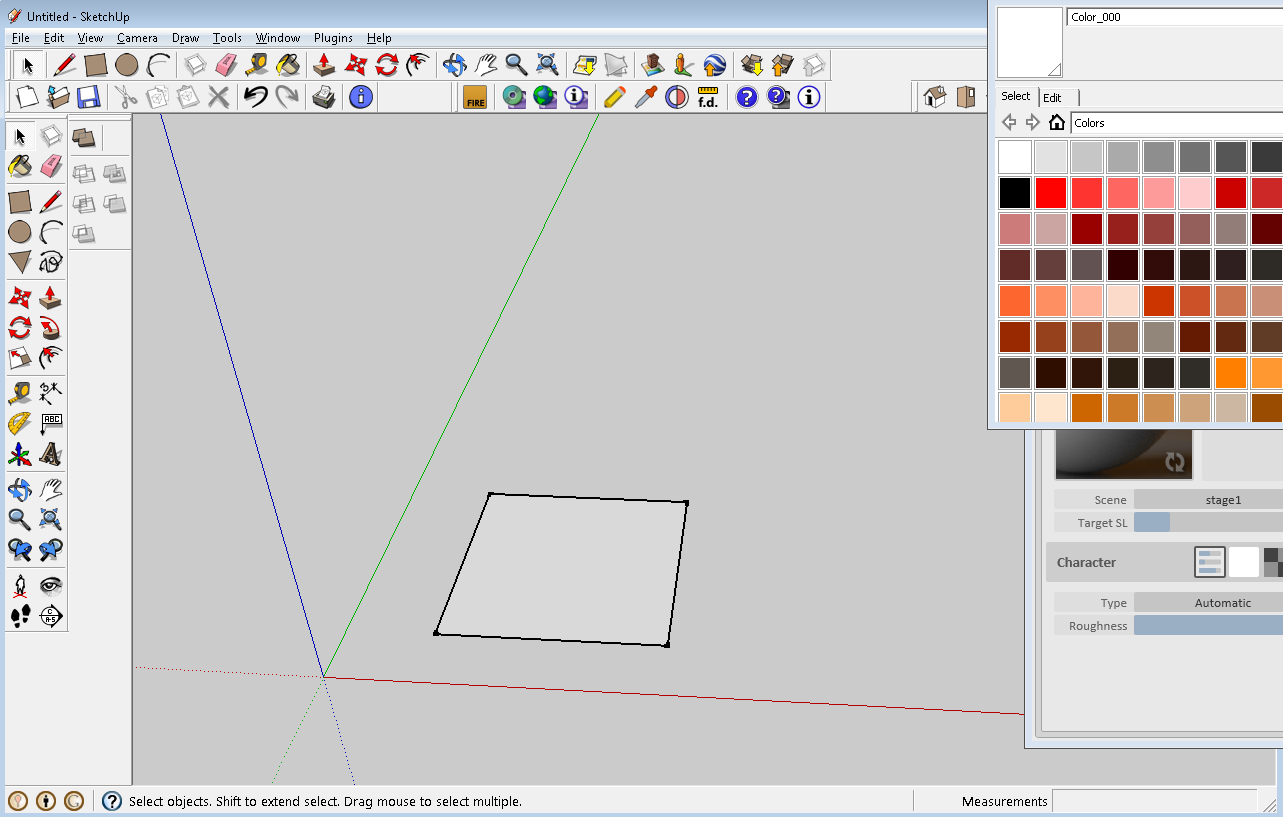
Task: Pick the bright red color swatch
Action: tap(1050, 192)
